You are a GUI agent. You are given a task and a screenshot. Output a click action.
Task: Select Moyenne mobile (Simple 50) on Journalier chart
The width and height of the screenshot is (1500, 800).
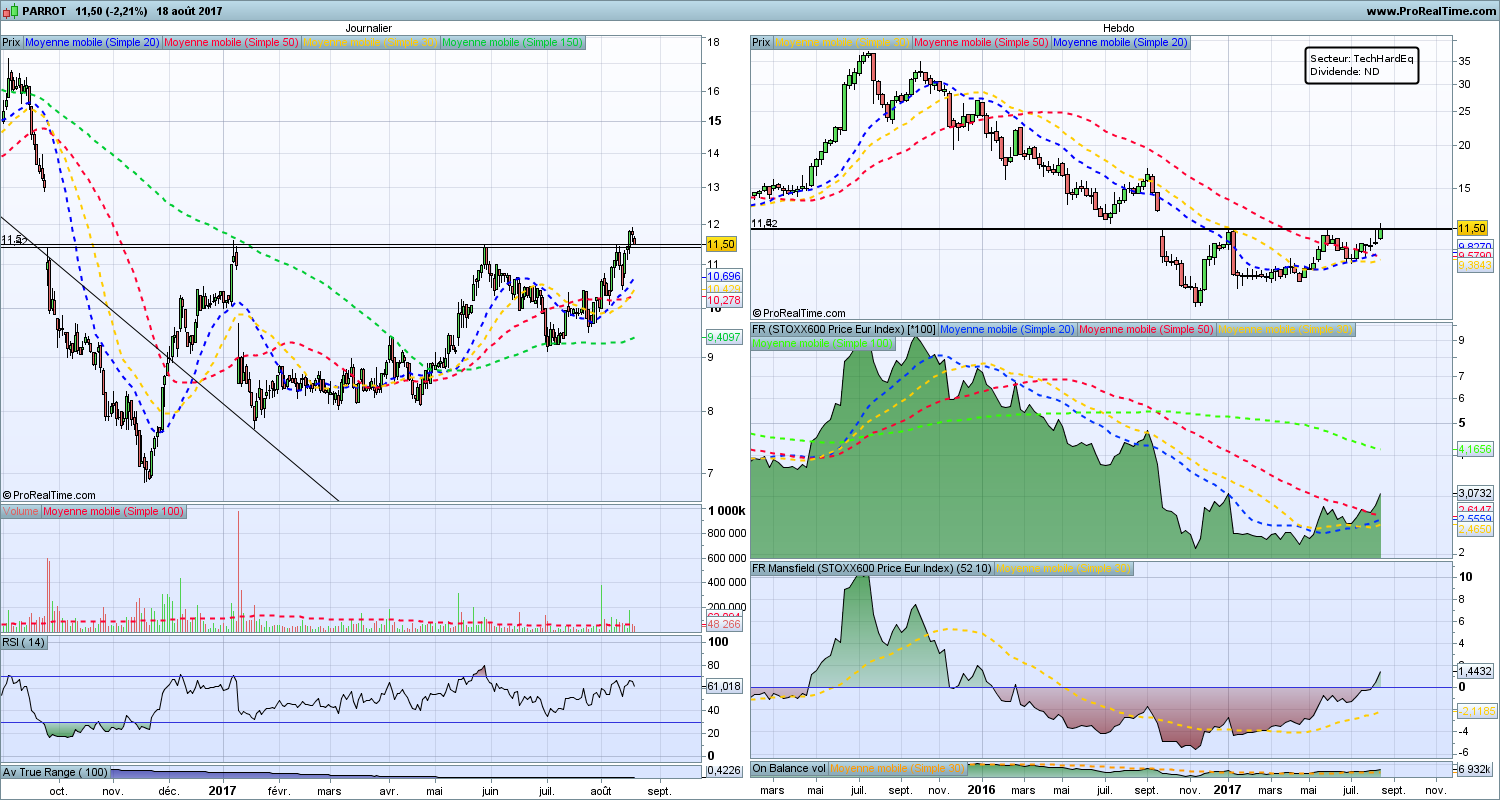(x=230, y=43)
